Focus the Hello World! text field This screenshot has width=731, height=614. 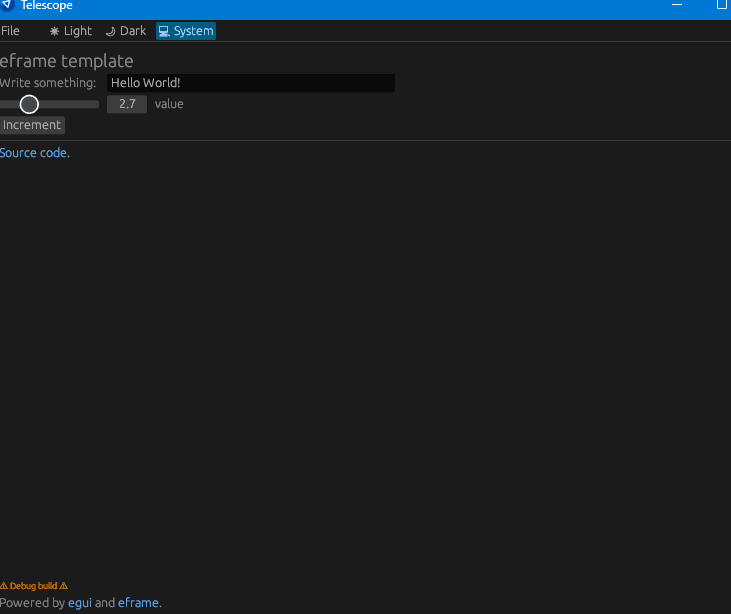[250, 83]
